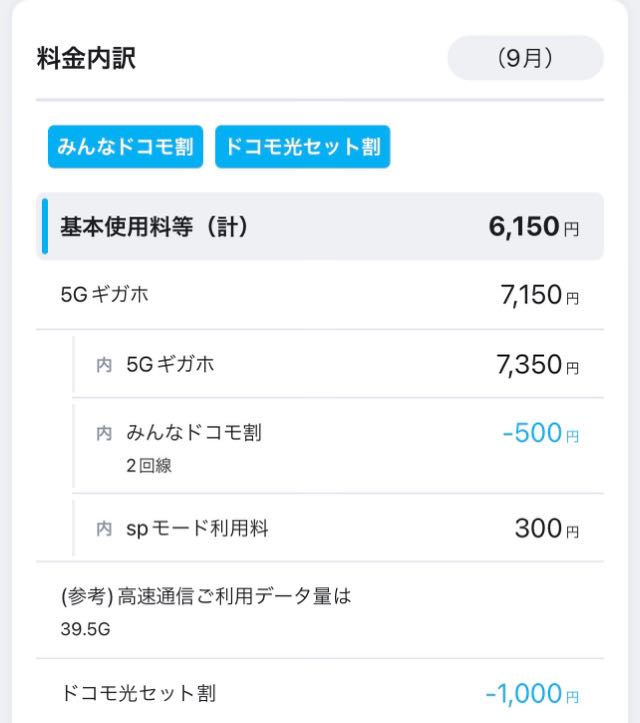Click the 高速通信ご利用データ量 reference text

coord(206,596)
